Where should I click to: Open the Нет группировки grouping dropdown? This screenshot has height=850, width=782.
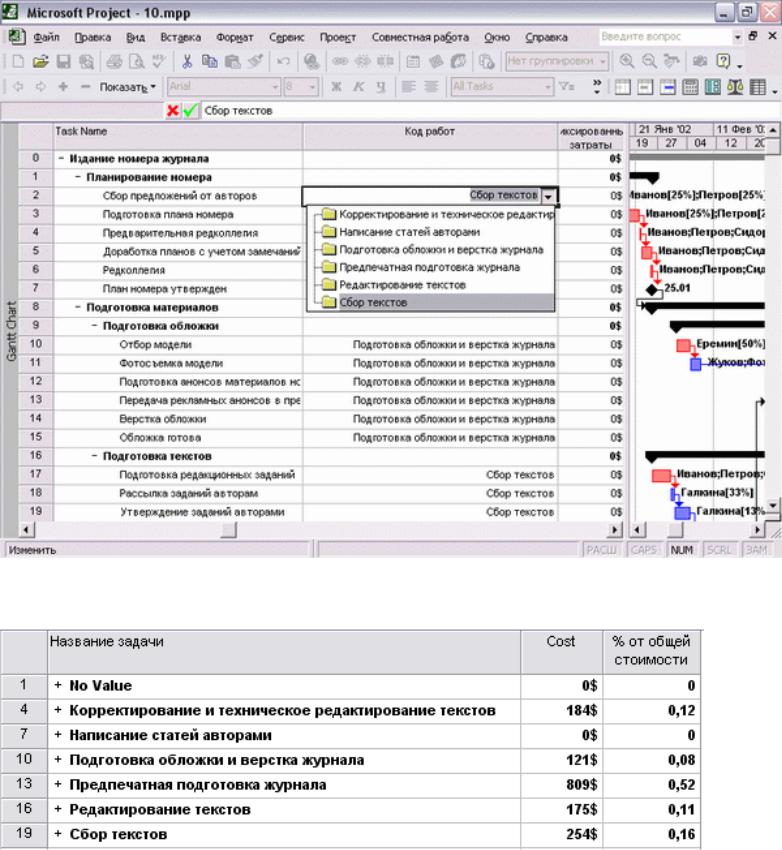tap(603, 61)
